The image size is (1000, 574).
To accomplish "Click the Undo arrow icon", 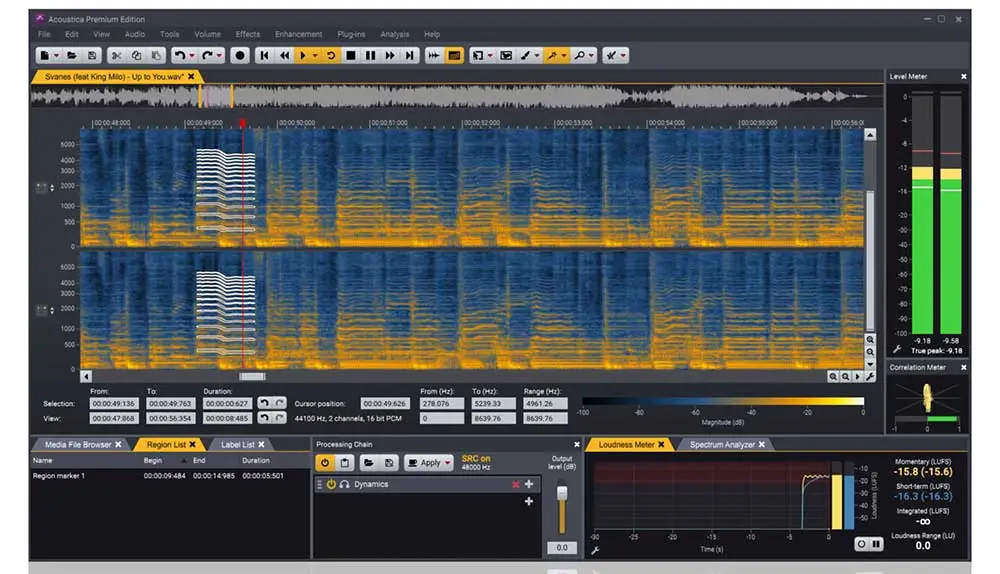I will [x=179, y=56].
